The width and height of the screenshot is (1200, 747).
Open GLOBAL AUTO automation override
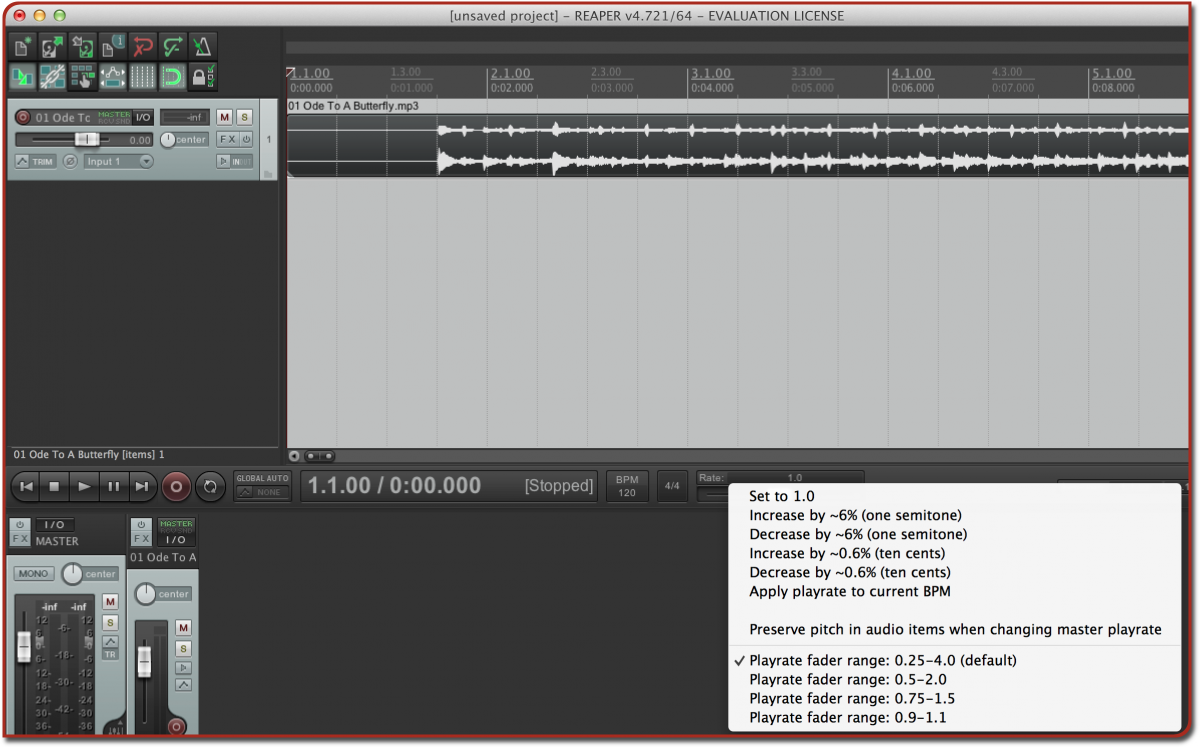[262, 485]
